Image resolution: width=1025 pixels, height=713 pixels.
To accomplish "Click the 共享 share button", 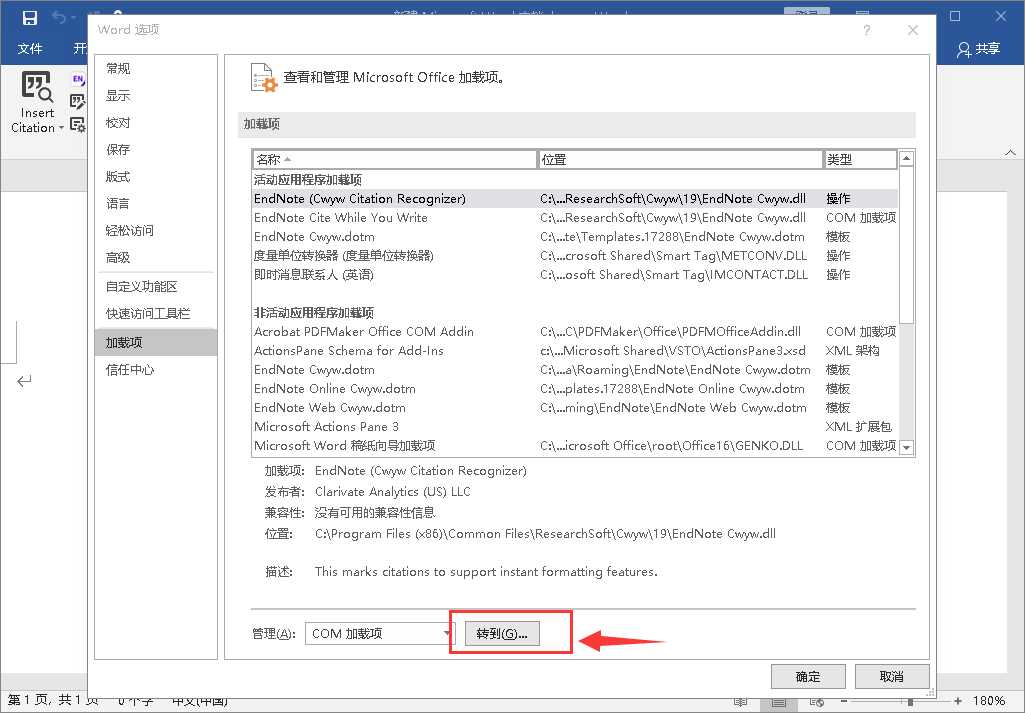I will click(978, 49).
